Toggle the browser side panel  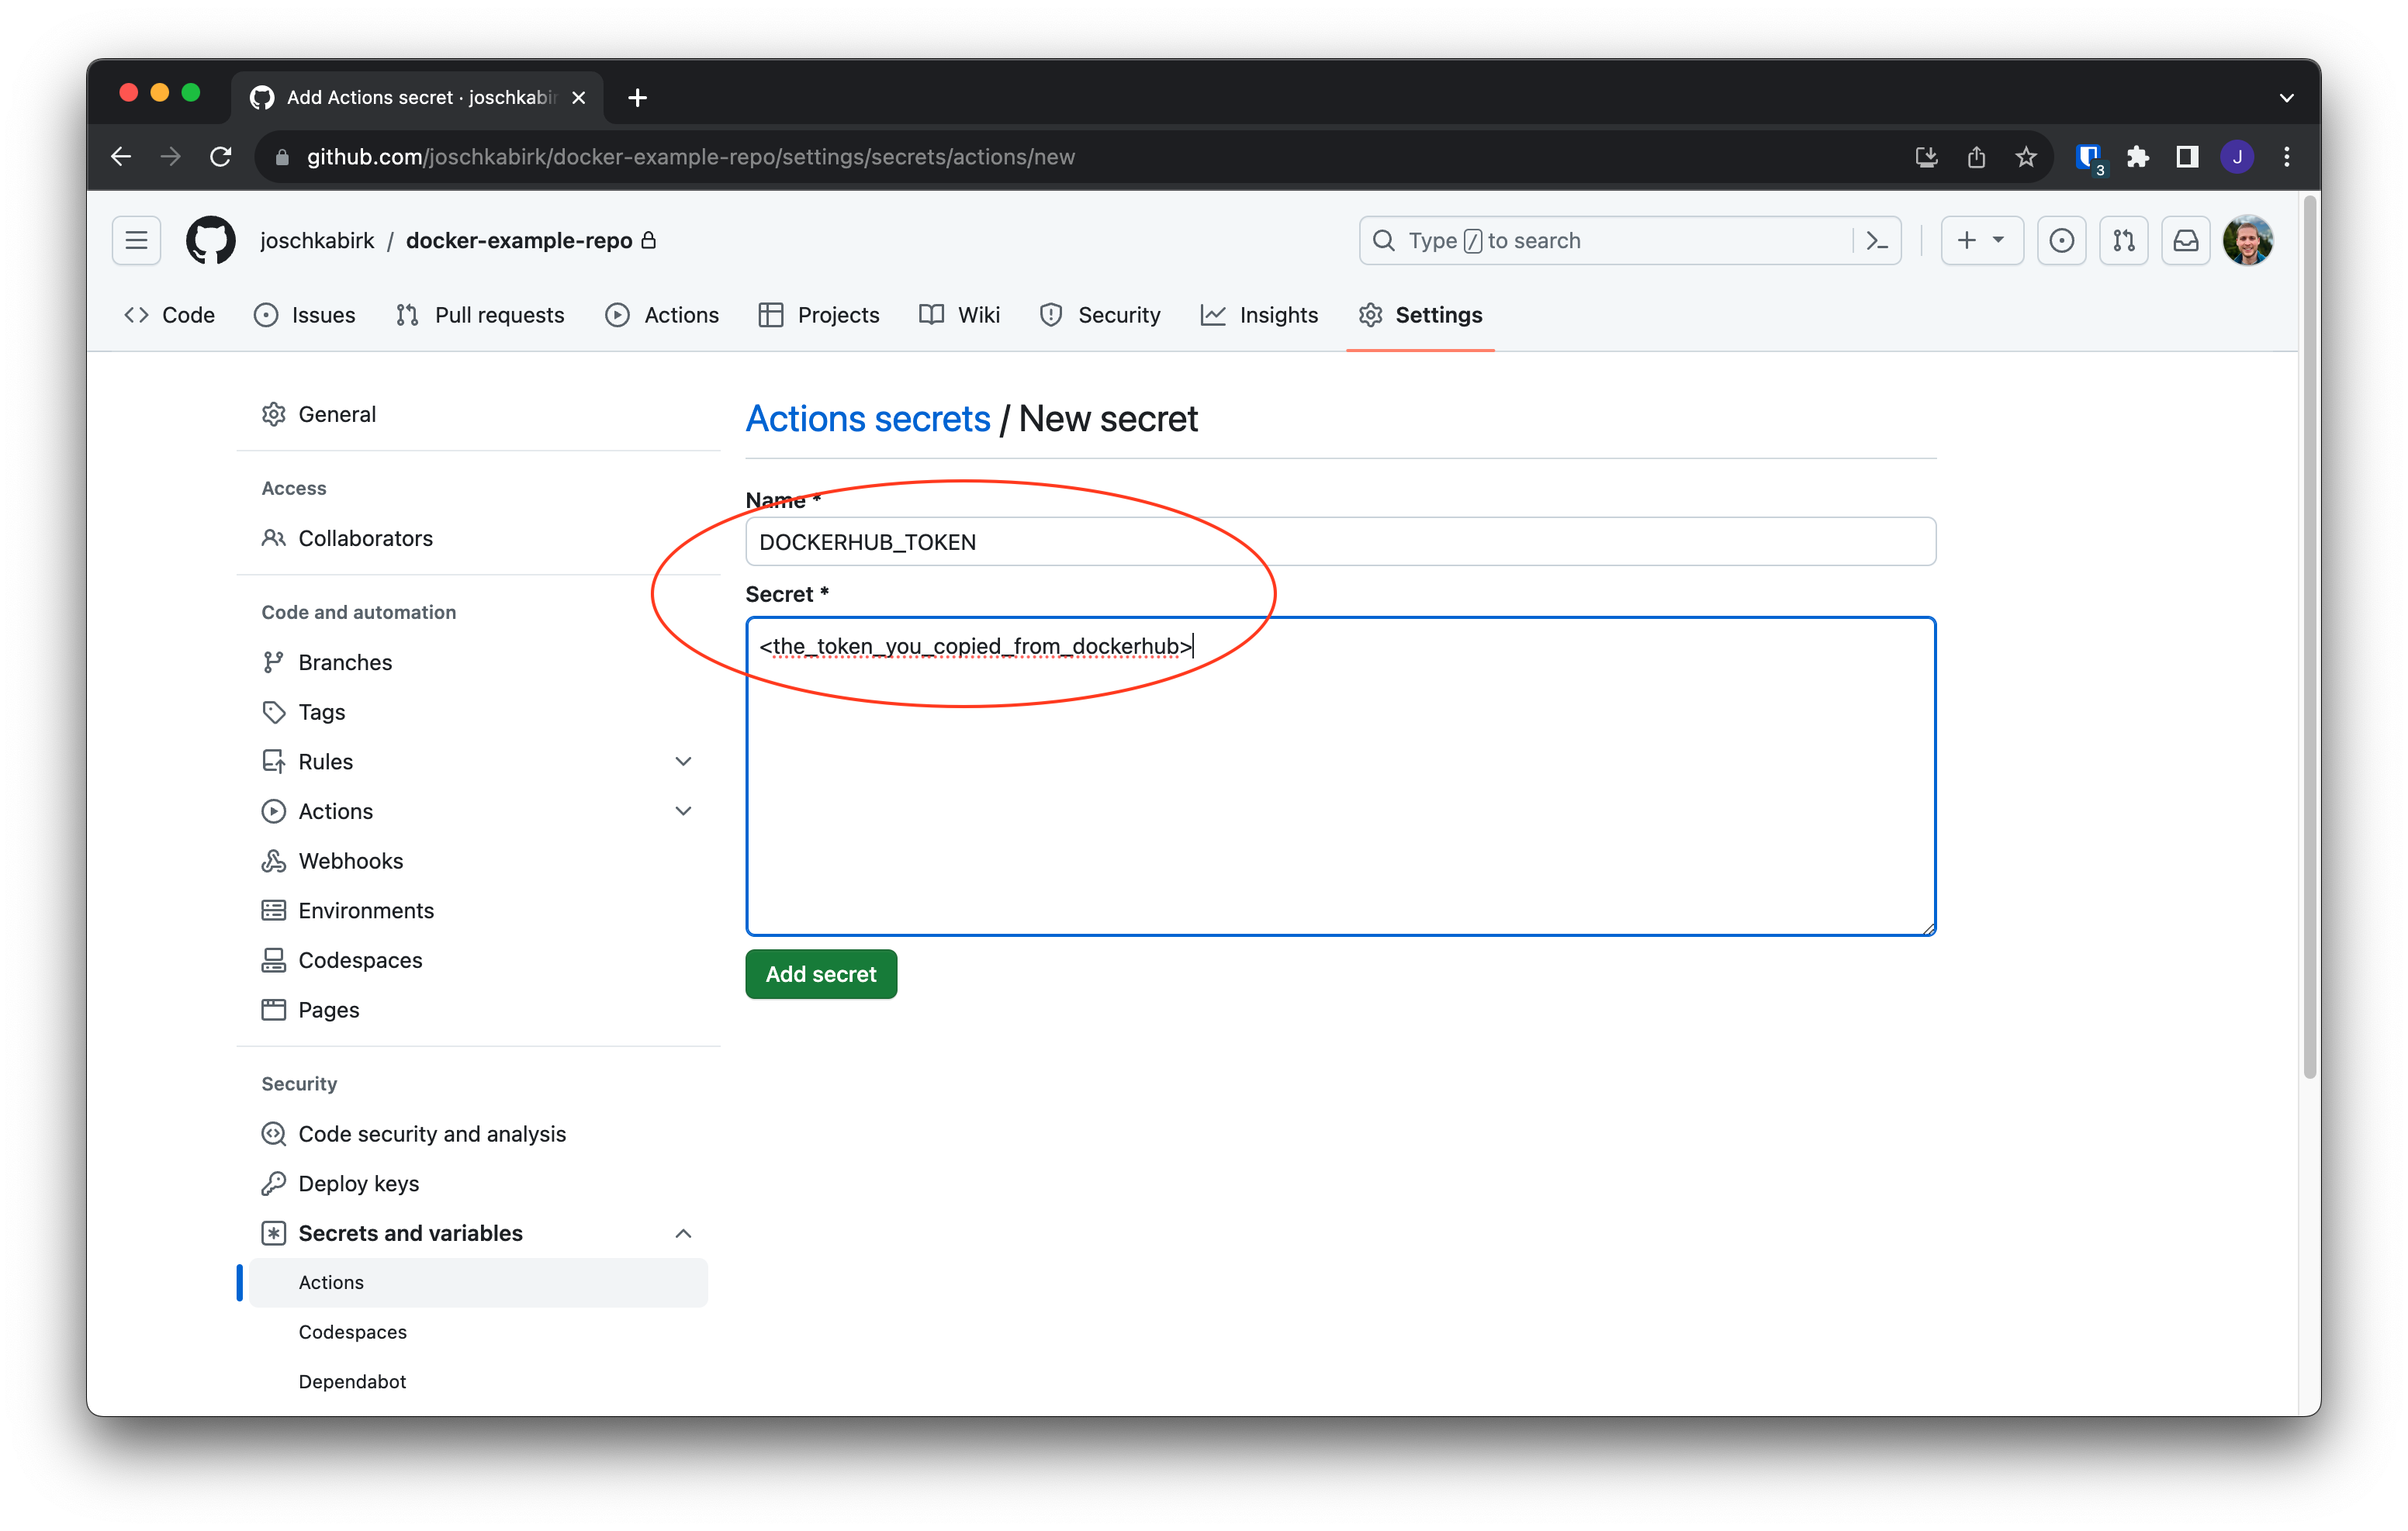pos(2187,157)
